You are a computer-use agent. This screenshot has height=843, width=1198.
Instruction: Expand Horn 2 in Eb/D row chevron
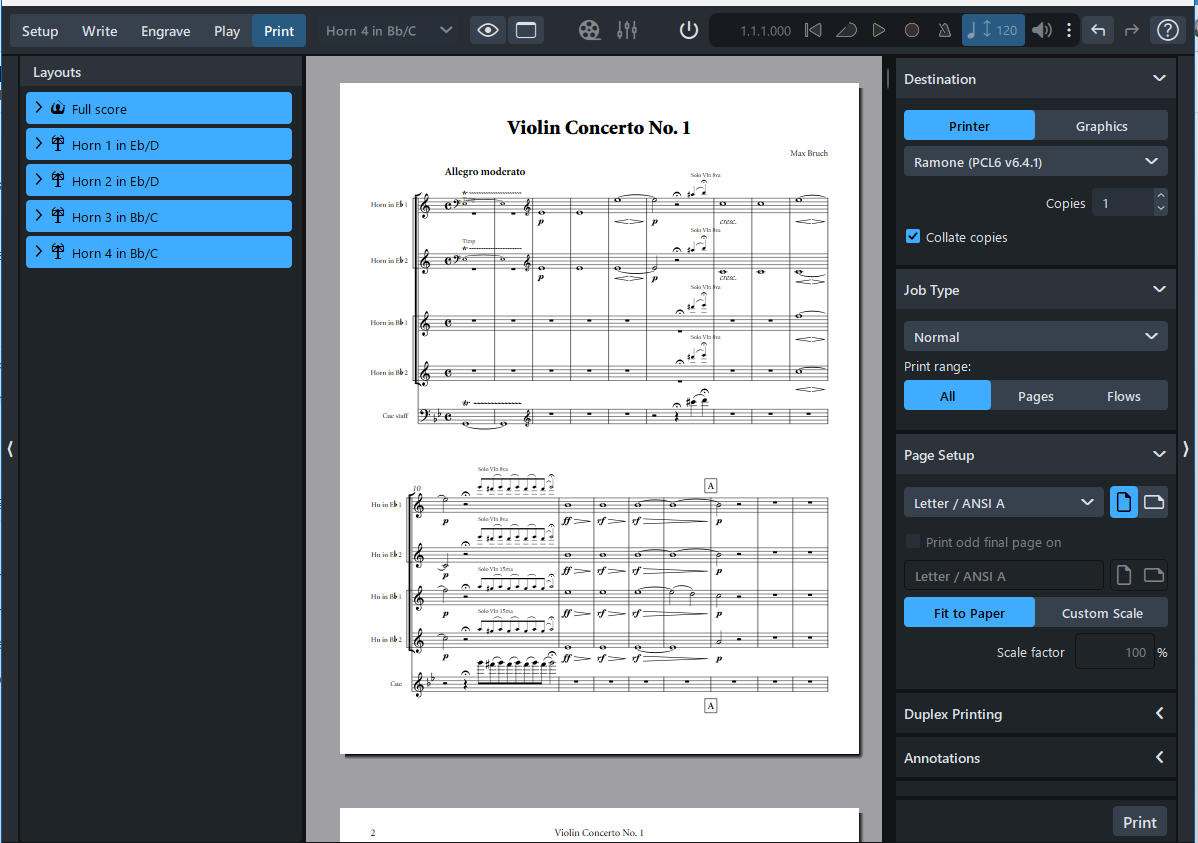click(38, 180)
